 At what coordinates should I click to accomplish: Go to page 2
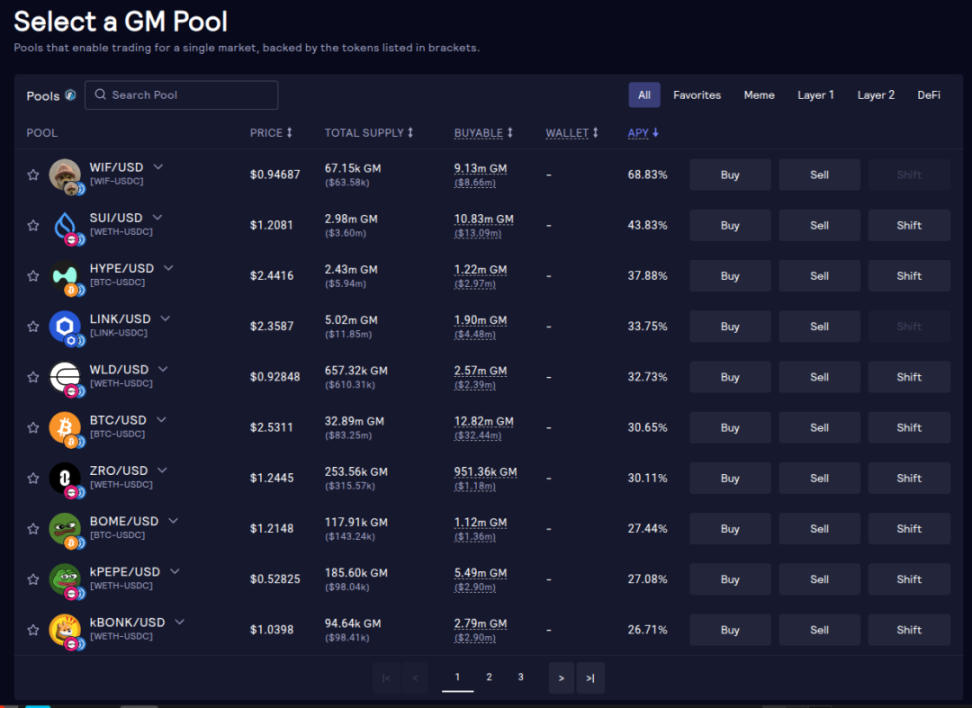[x=489, y=677]
